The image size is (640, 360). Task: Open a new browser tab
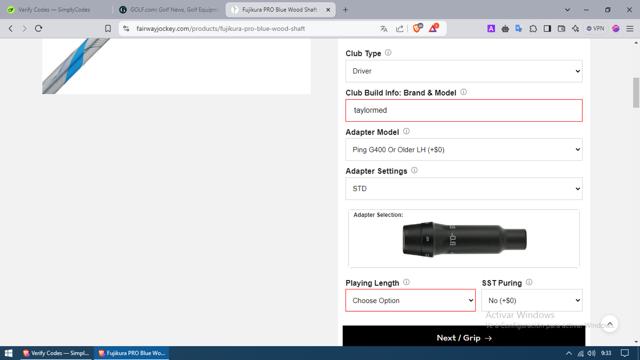[x=345, y=10]
